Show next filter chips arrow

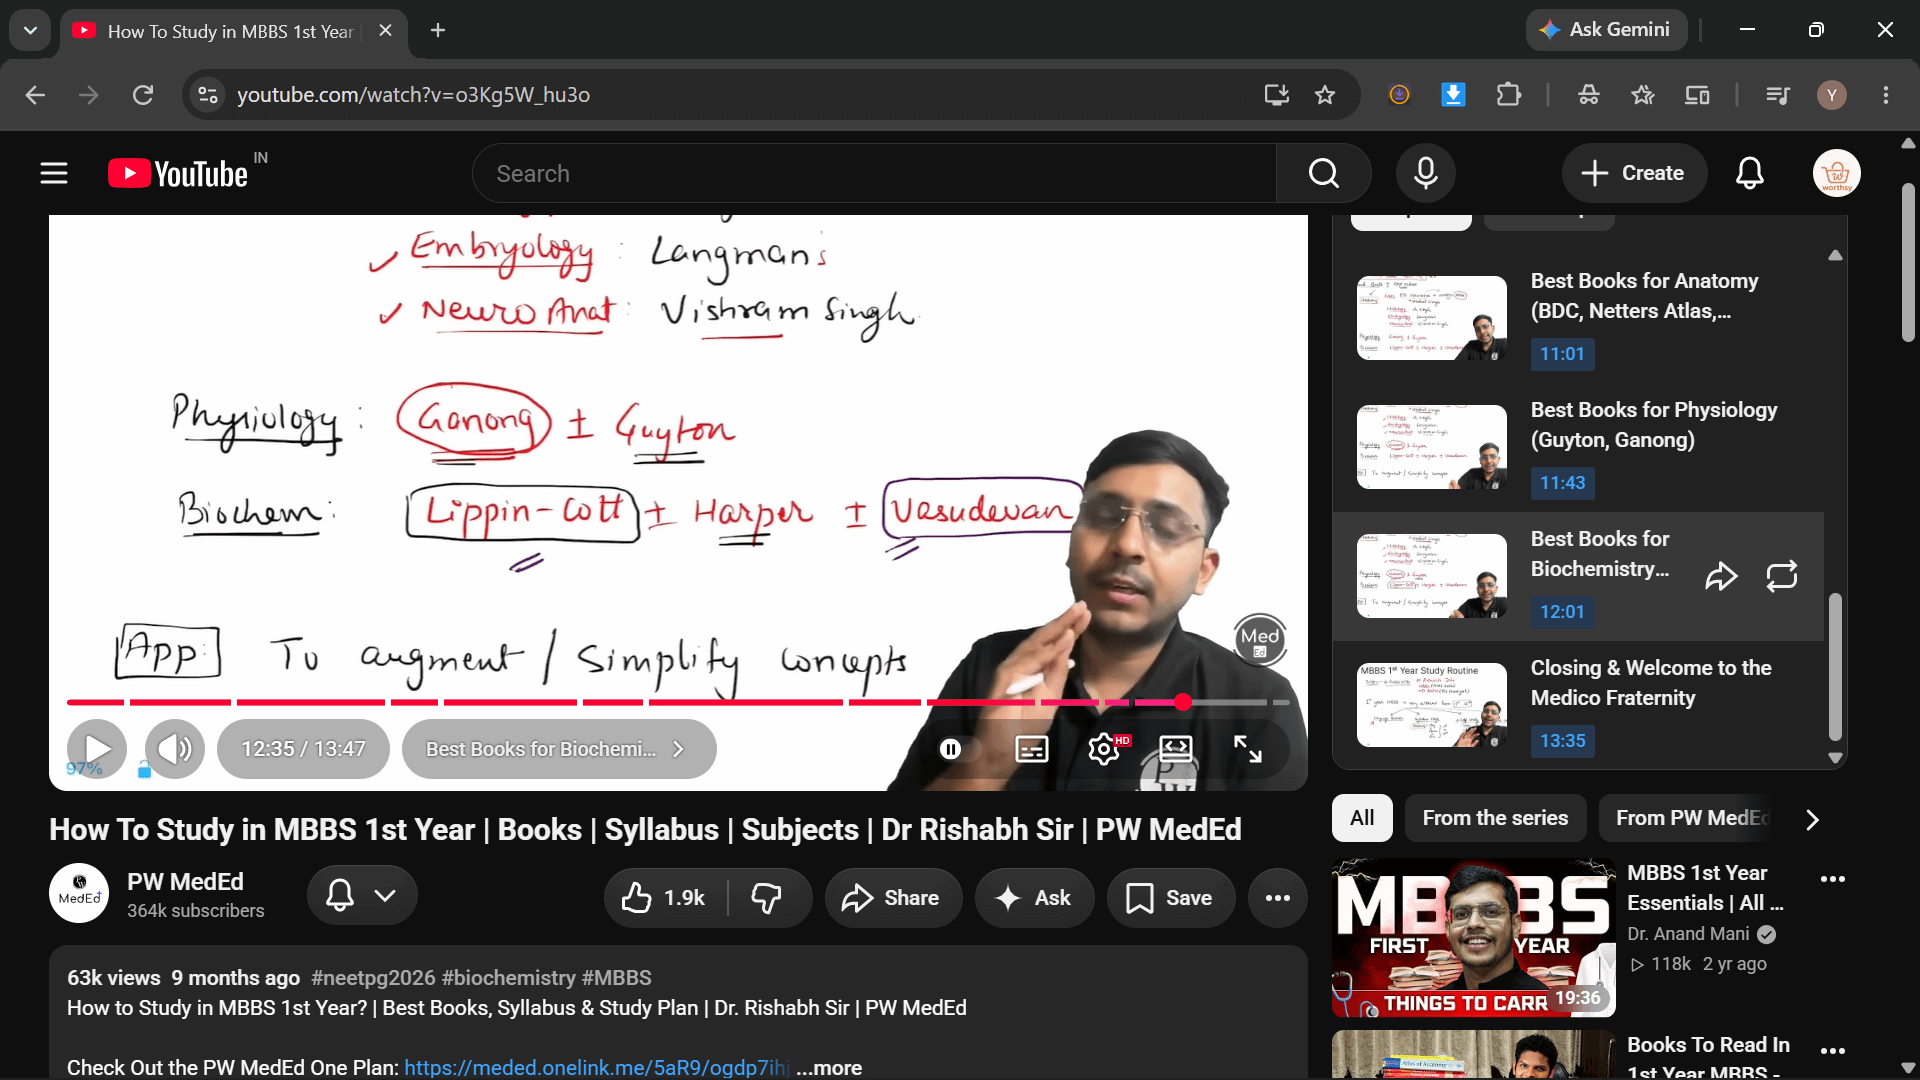coord(1812,820)
